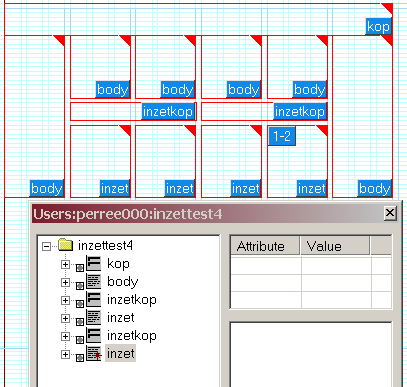Select the first inzet tree item

tap(121, 318)
